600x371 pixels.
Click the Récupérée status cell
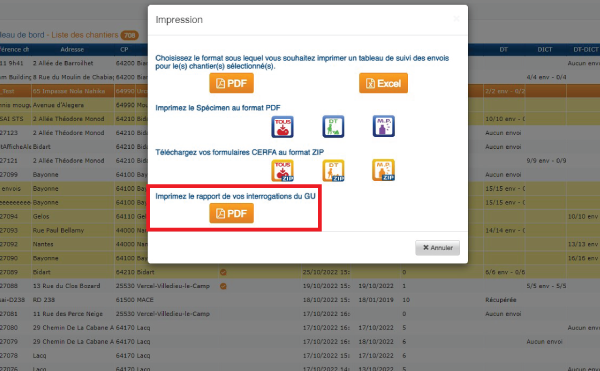[501, 299]
